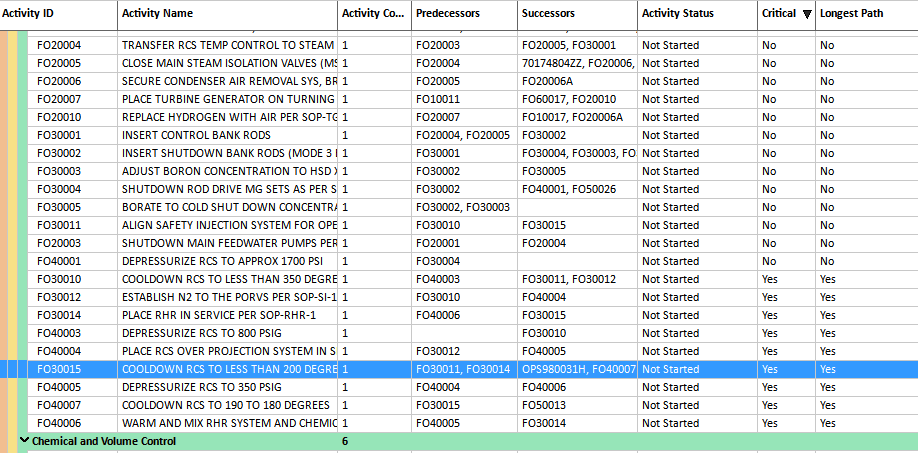918x453 pixels.
Task: Click predecessor FO40006 in FO30014 row
Action: 438,315
